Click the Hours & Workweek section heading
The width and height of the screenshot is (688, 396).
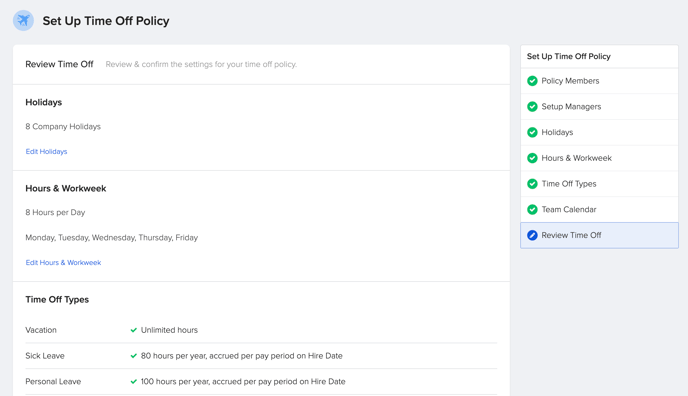tap(65, 188)
